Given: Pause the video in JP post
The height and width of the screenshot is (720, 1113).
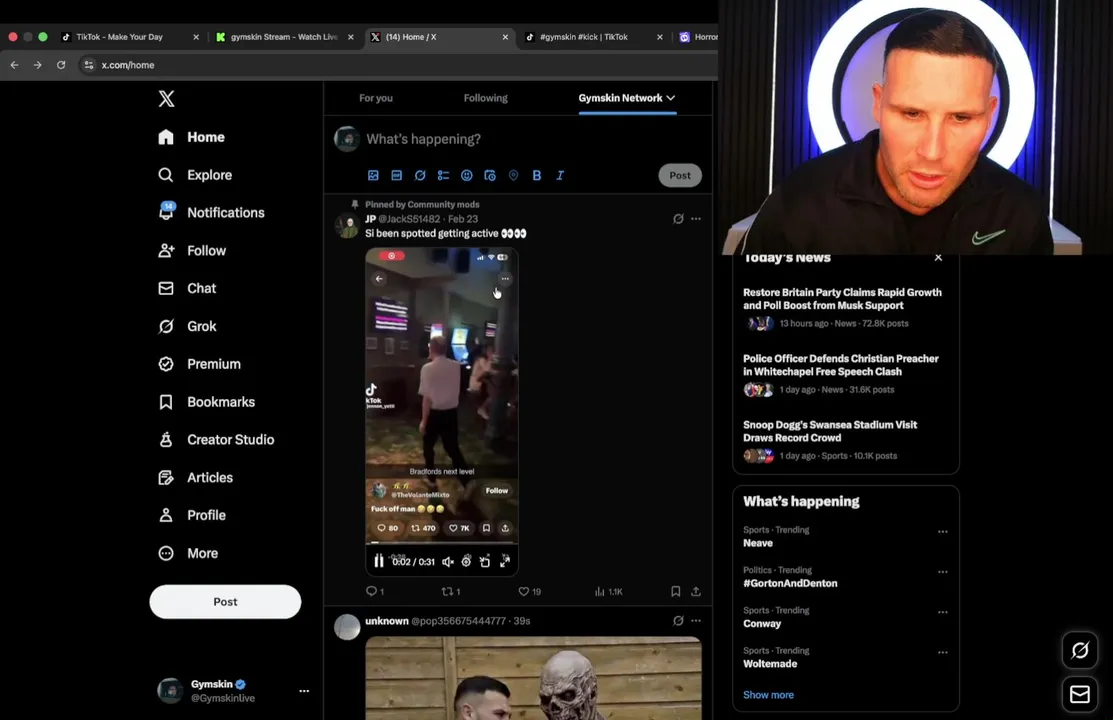Looking at the screenshot, I should 379,561.
